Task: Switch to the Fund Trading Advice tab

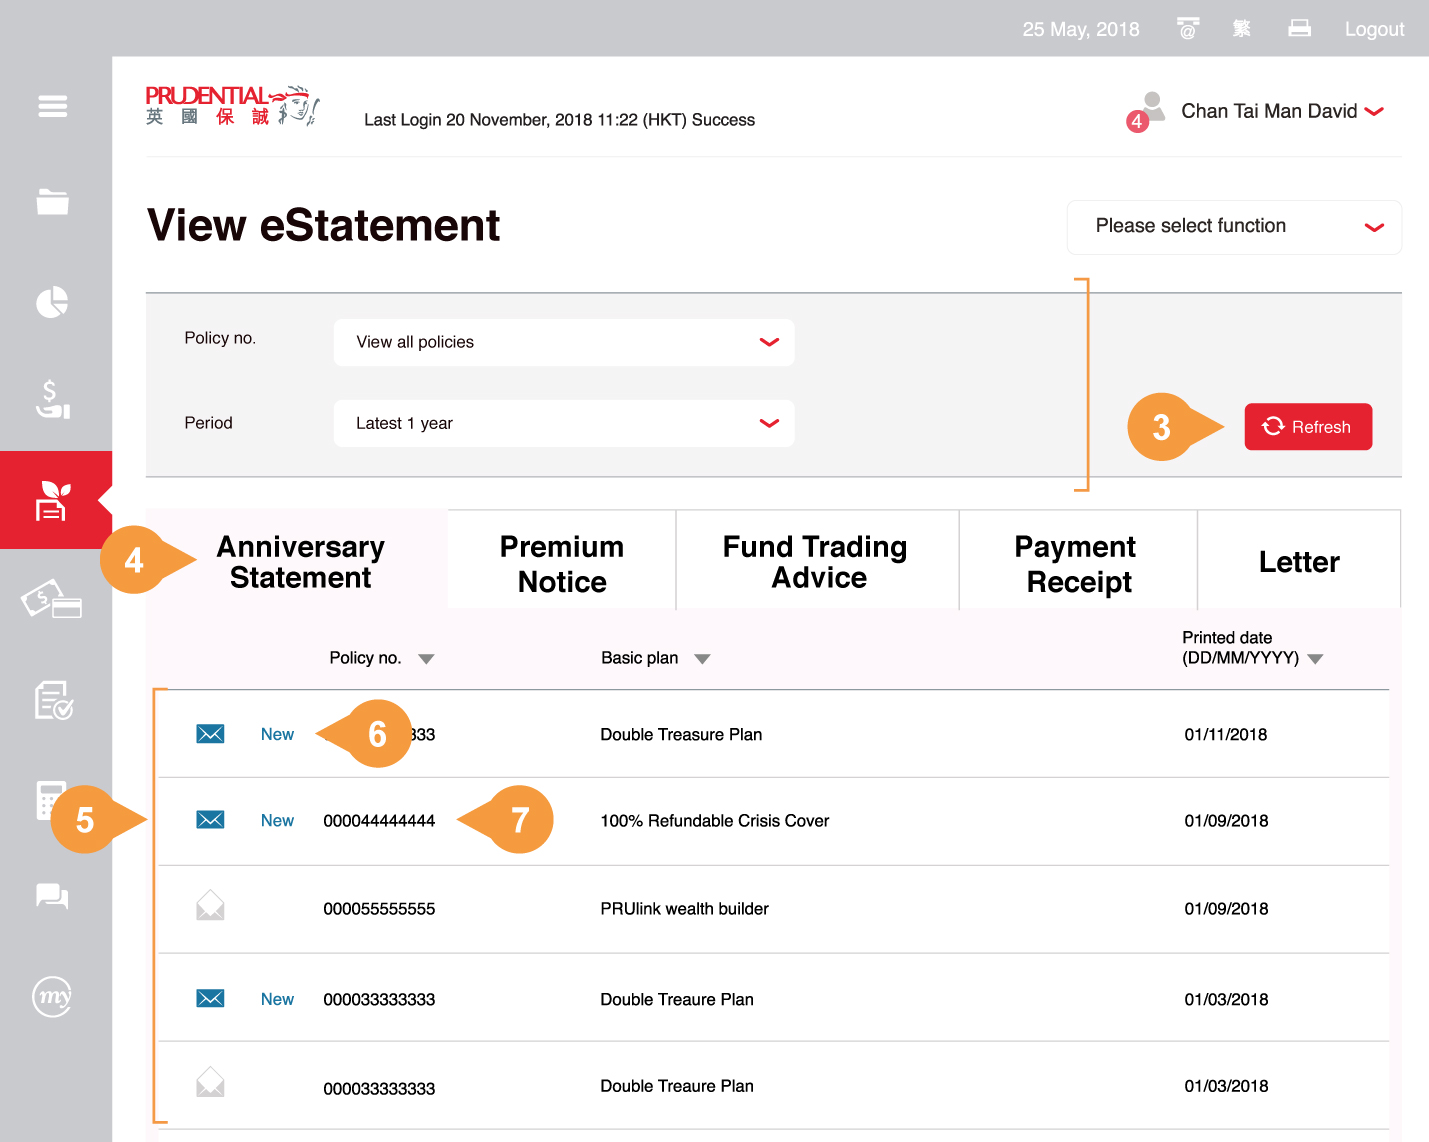Action: point(817,562)
